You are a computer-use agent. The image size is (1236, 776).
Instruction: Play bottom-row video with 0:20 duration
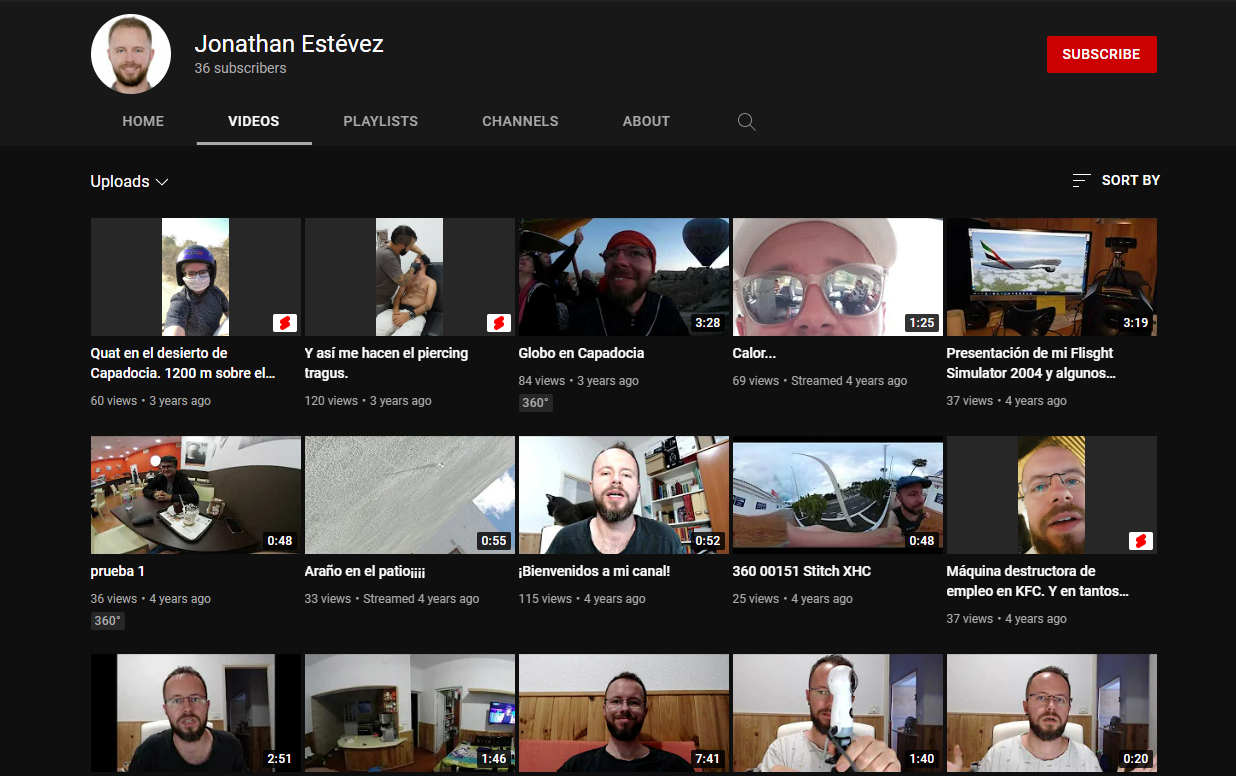coord(1052,713)
